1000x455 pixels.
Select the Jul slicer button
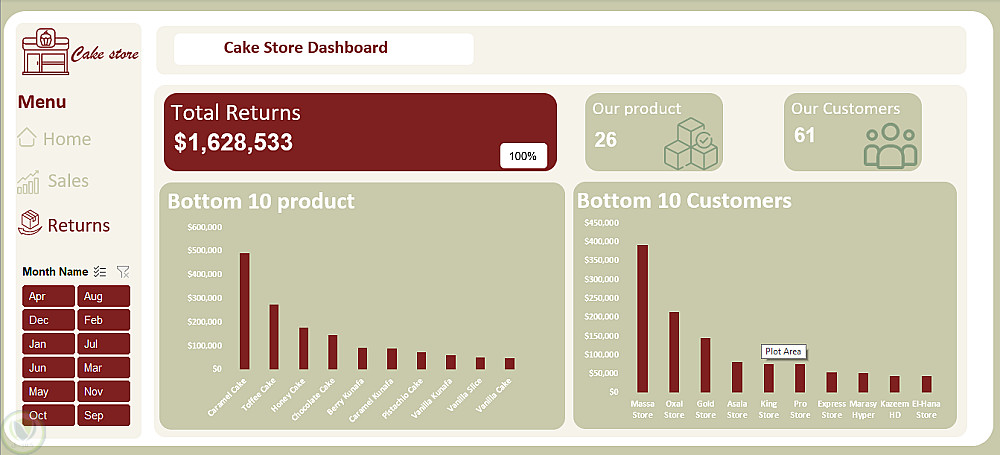[x=103, y=344]
